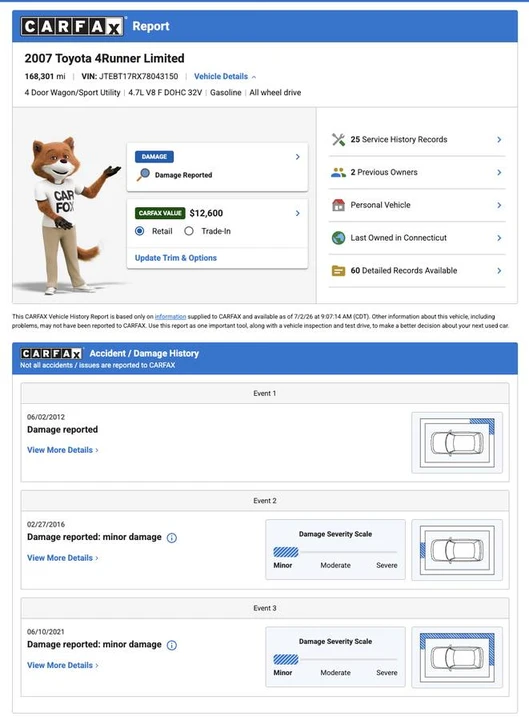Click the underlined information link in disclaimer
Viewport: 529px width, 720px height.
(170, 316)
